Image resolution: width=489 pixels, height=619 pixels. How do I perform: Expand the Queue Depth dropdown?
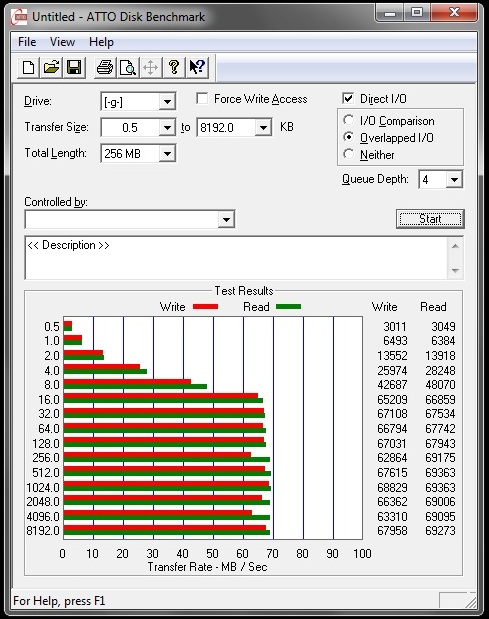pyautogui.click(x=454, y=180)
